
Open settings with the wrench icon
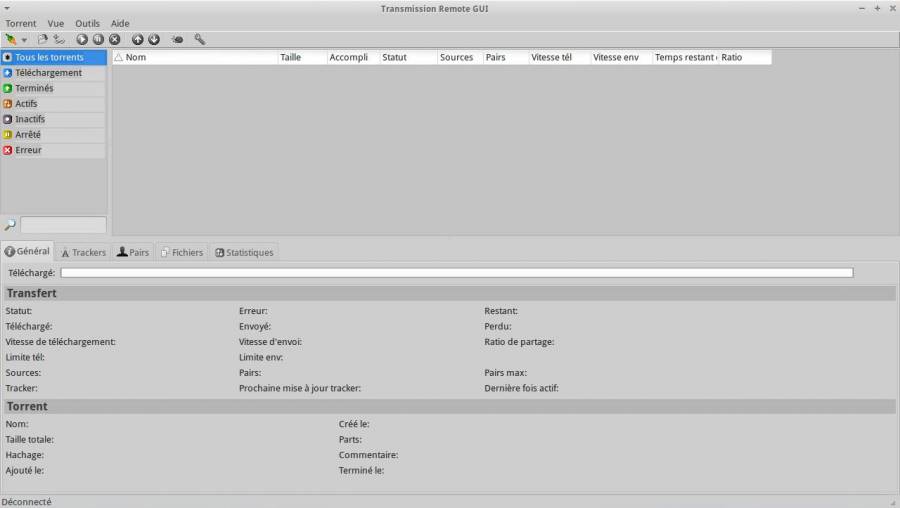200,39
